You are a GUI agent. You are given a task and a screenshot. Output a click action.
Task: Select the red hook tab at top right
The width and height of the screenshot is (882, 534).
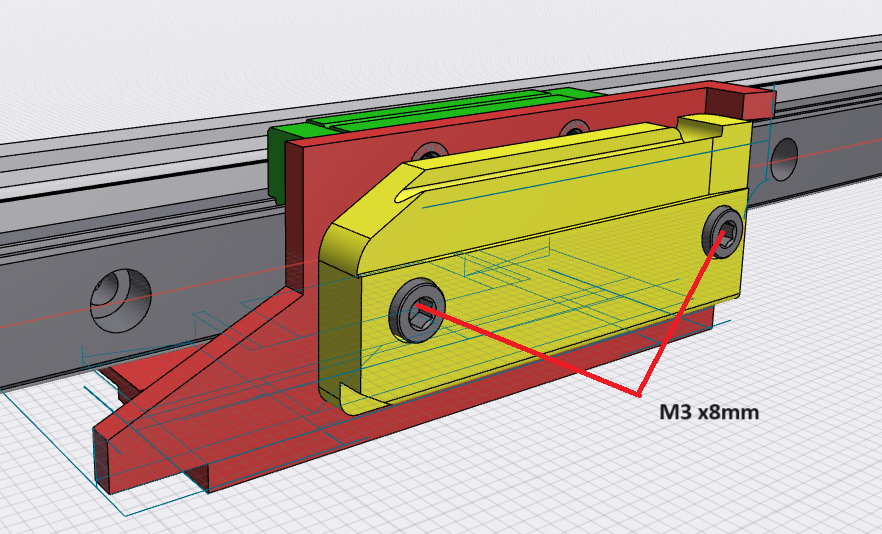746,99
